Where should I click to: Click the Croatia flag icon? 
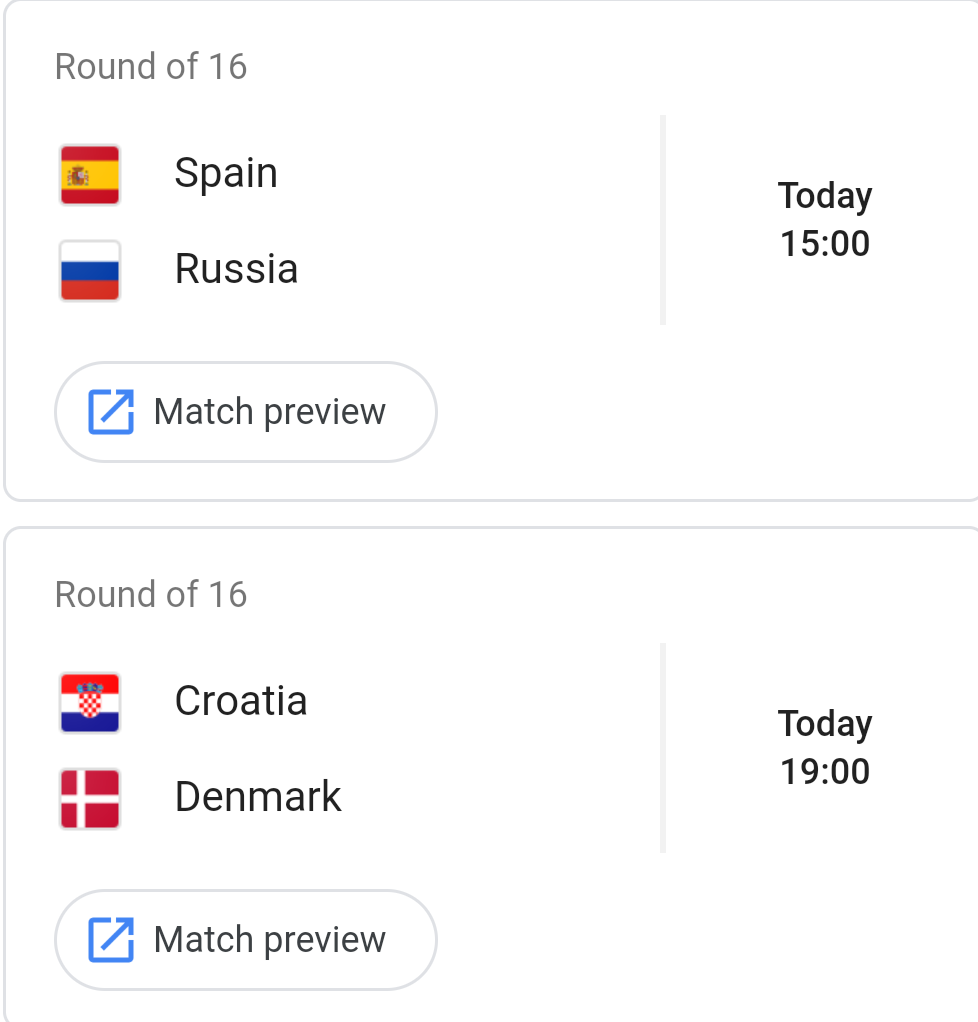pos(90,703)
